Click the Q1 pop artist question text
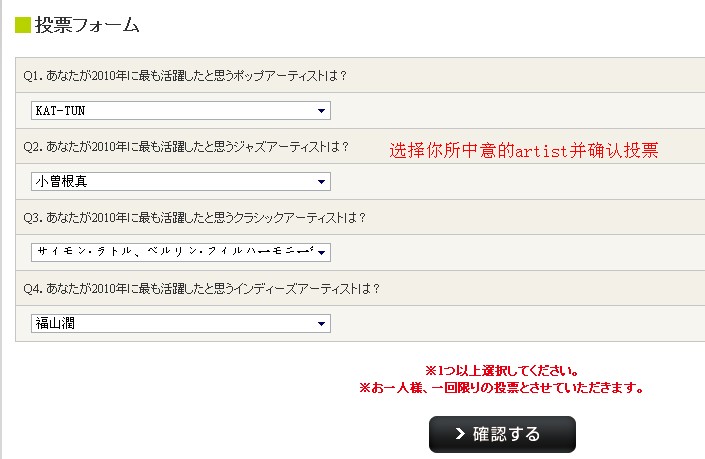Screen dimensions: 705x459 point(185,76)
